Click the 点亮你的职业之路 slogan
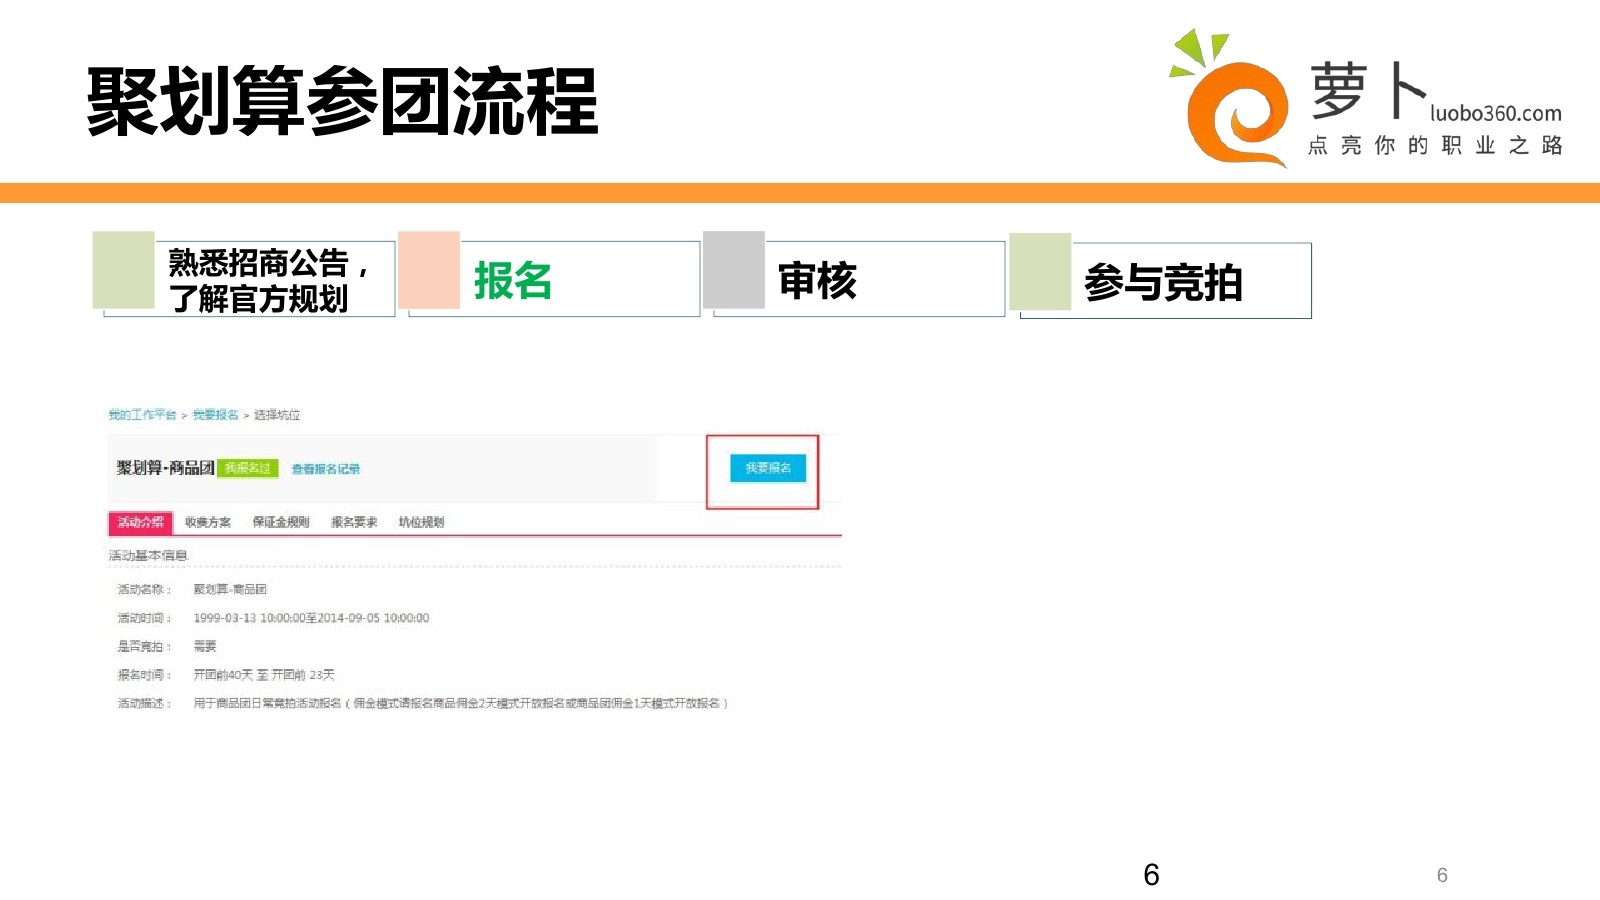This screenshot has width=1600, height=900. point(1435,146)
